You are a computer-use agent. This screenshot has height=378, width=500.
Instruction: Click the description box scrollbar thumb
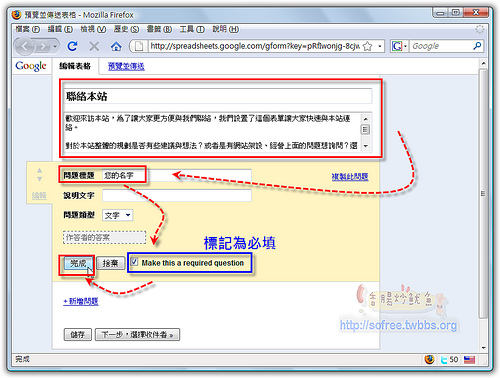tap(365, 129)
